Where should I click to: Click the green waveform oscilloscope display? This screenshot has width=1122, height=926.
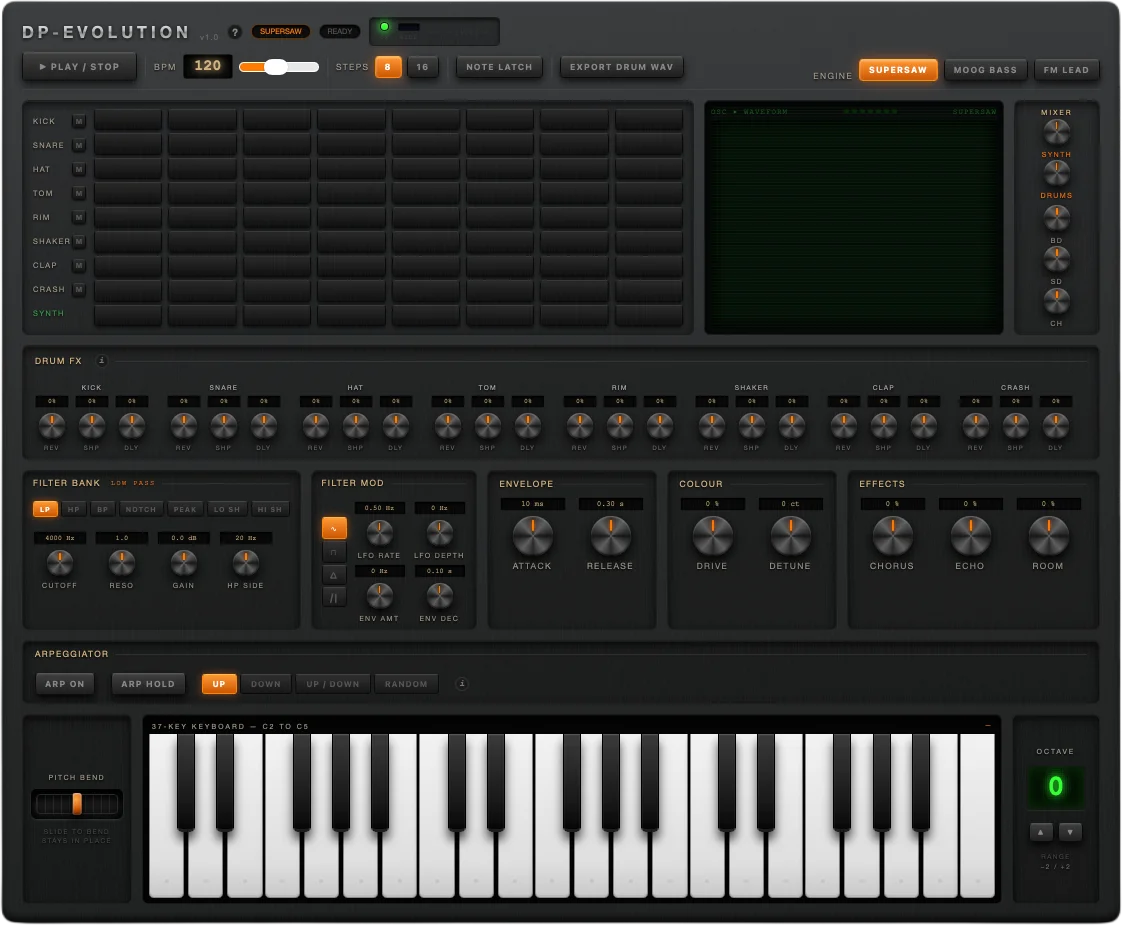(854, 218)
